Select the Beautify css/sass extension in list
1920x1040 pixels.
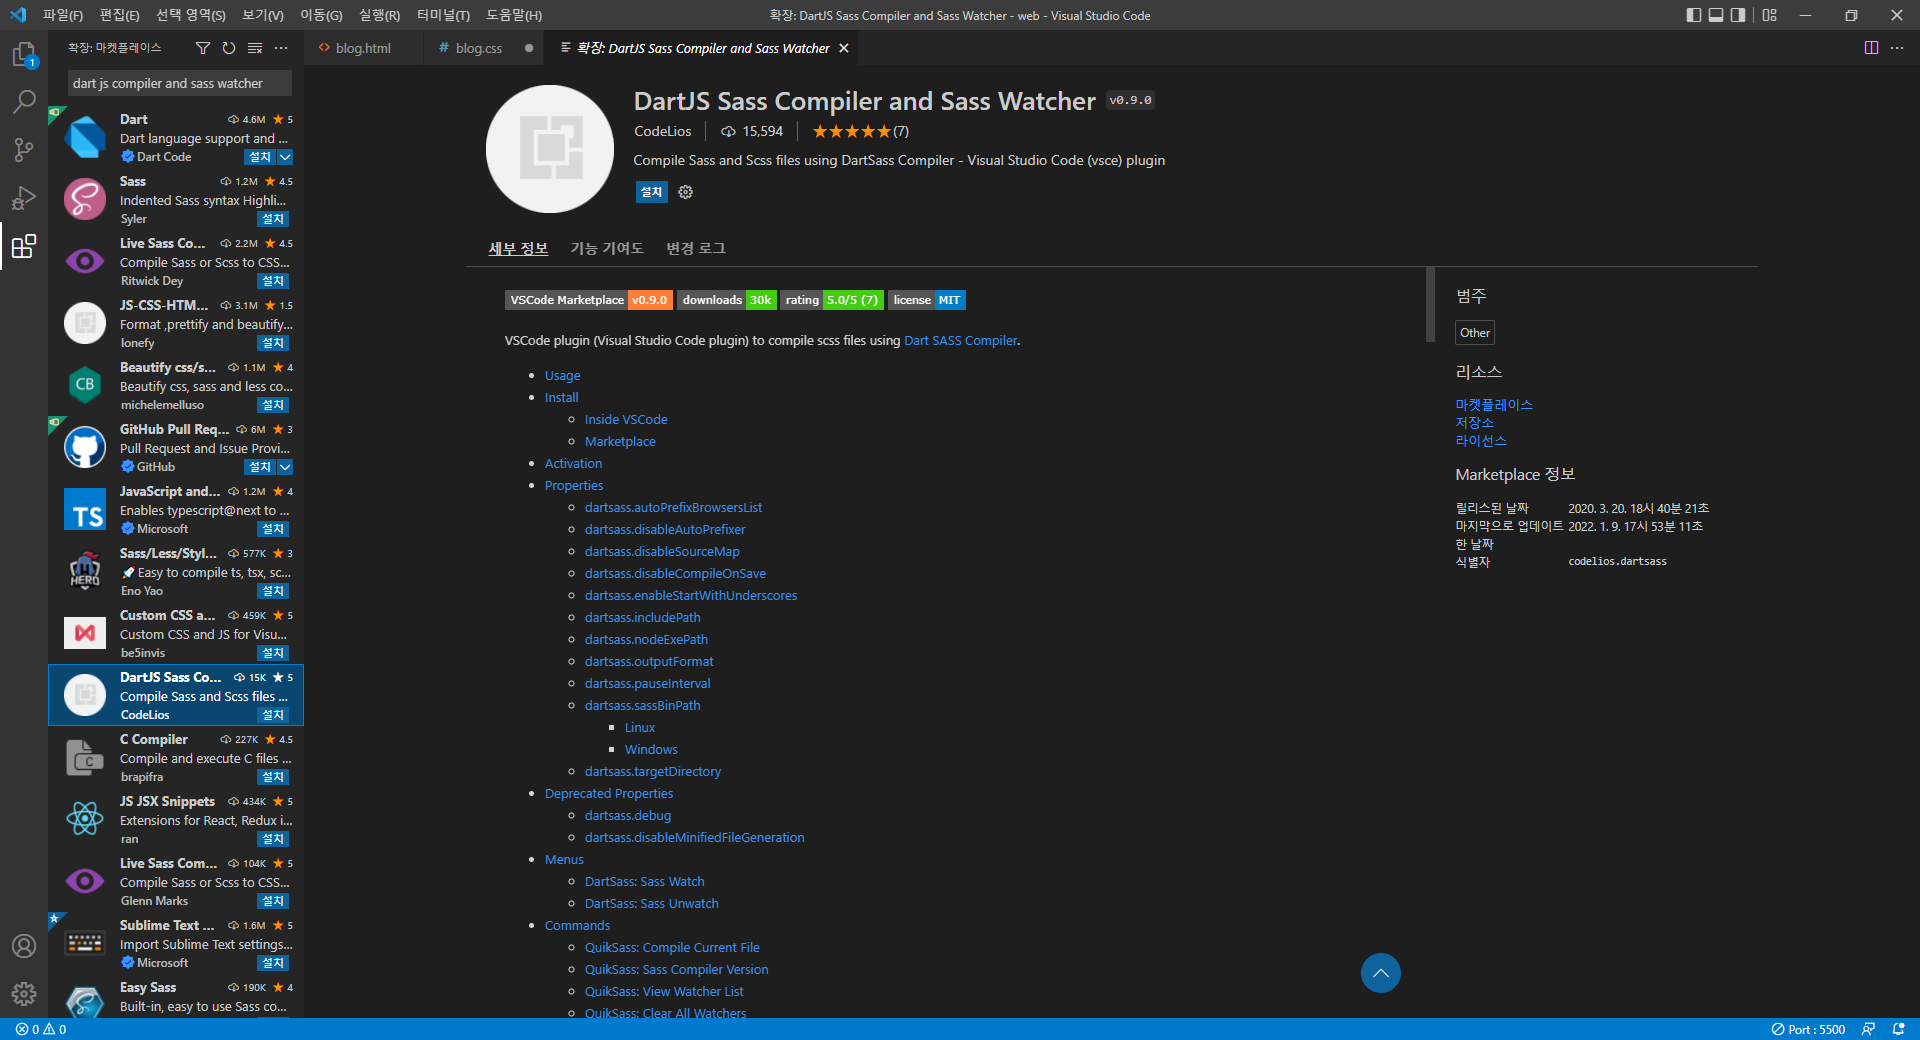point(176,386)
